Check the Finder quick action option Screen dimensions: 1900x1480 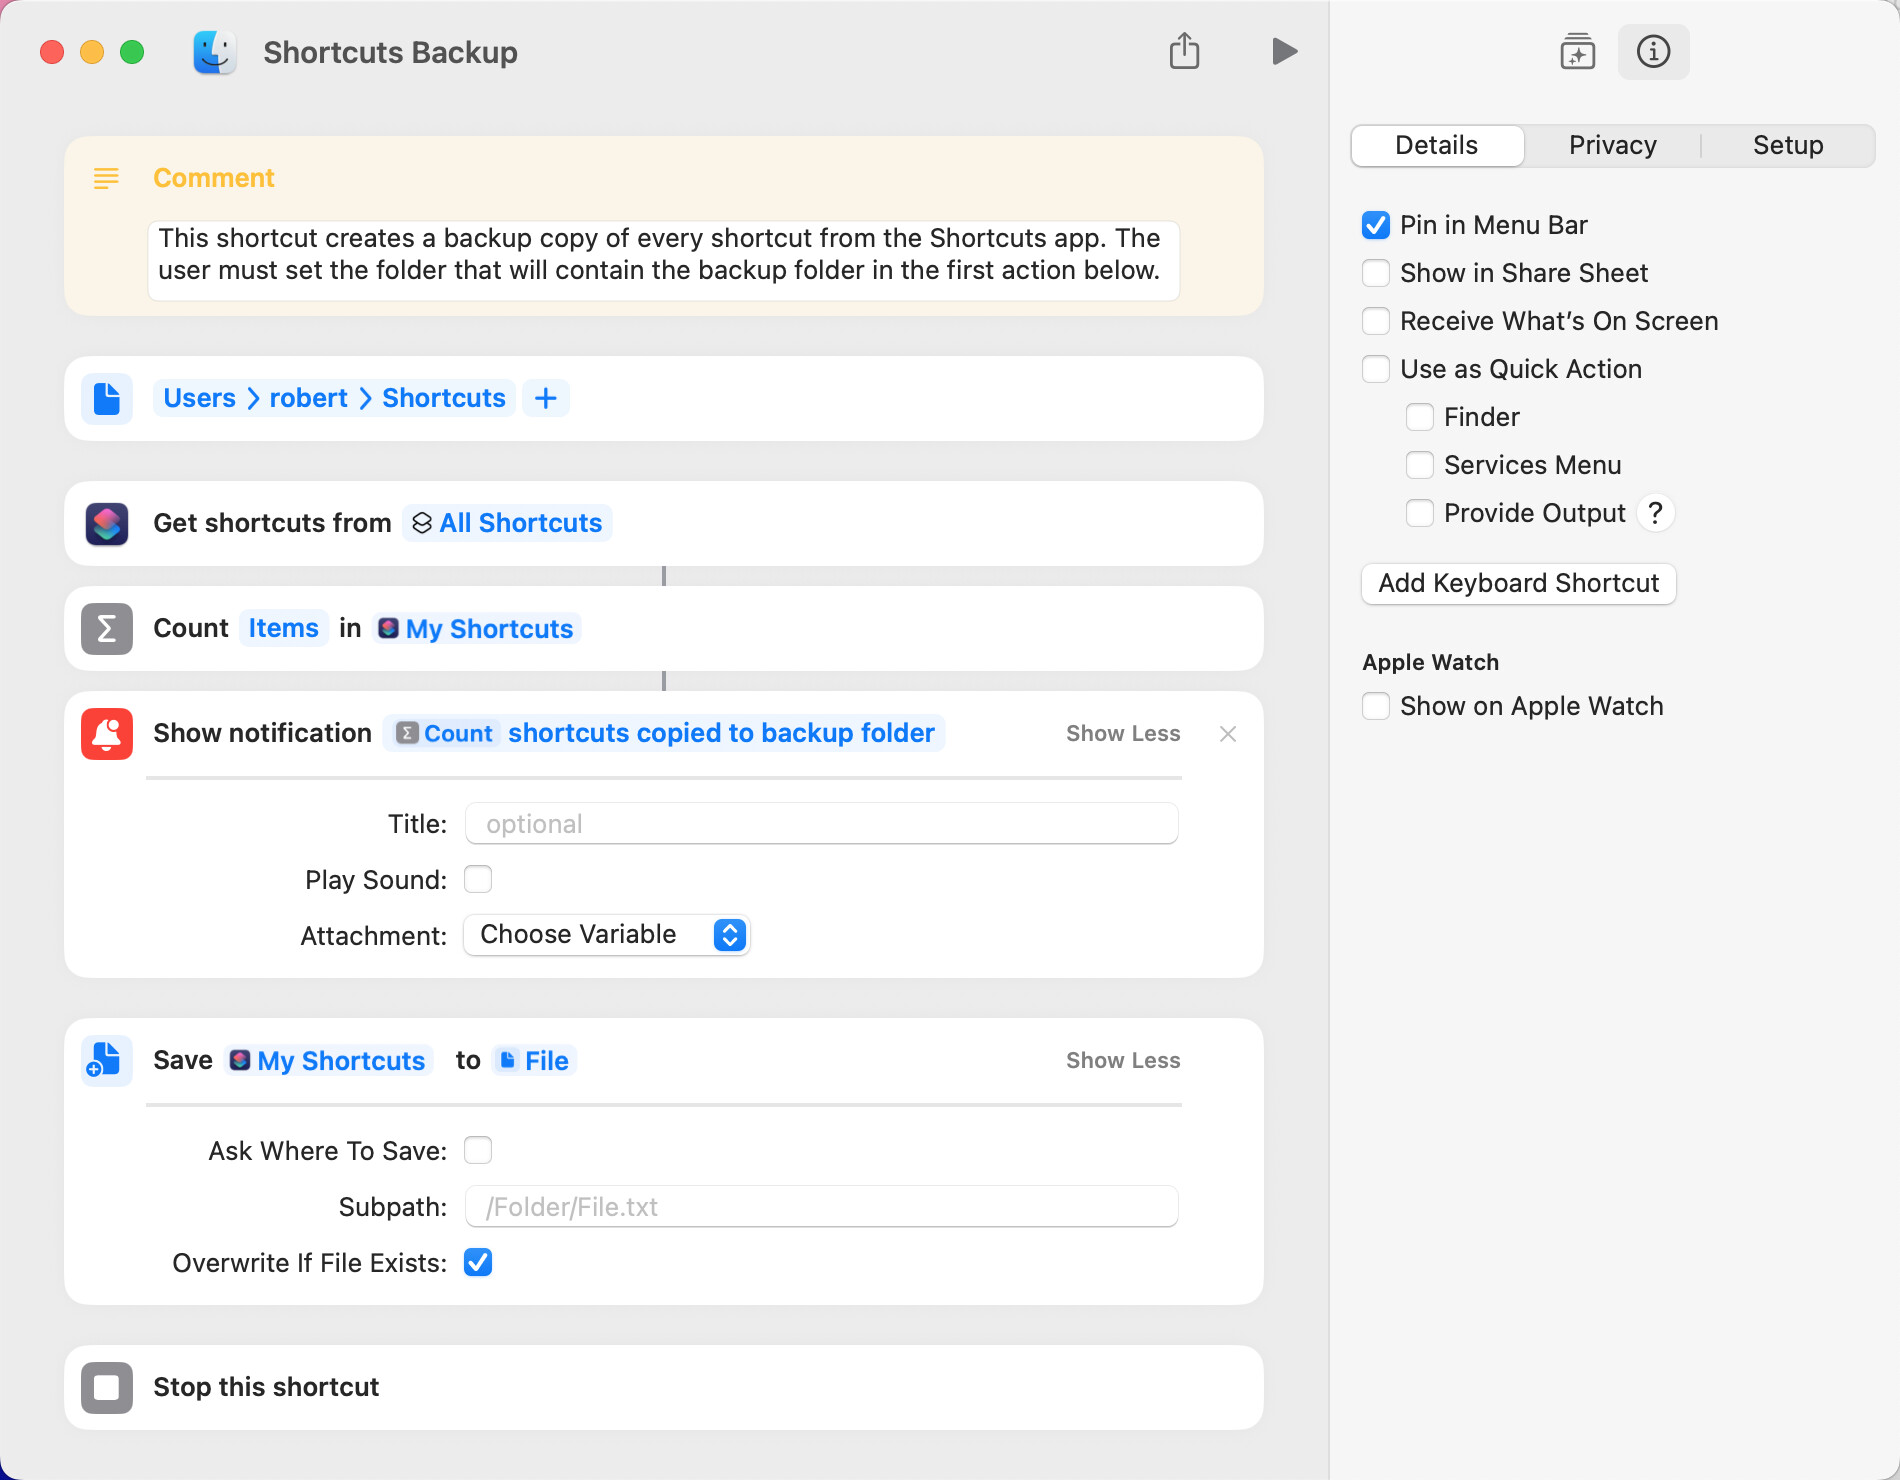pyautogui.click(x=1420, y=417)
